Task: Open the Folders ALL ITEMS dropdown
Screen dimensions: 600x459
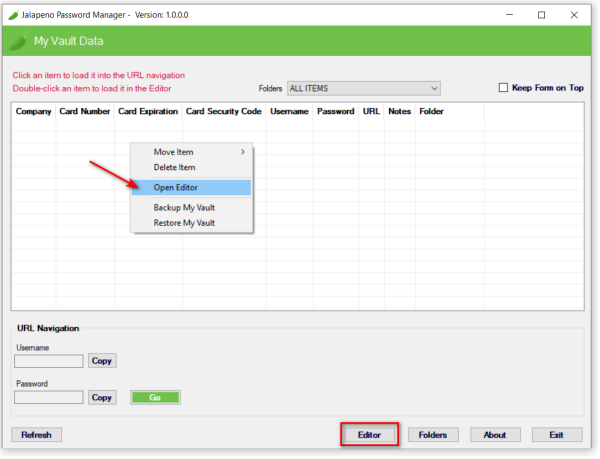Action: pos(365,88)
